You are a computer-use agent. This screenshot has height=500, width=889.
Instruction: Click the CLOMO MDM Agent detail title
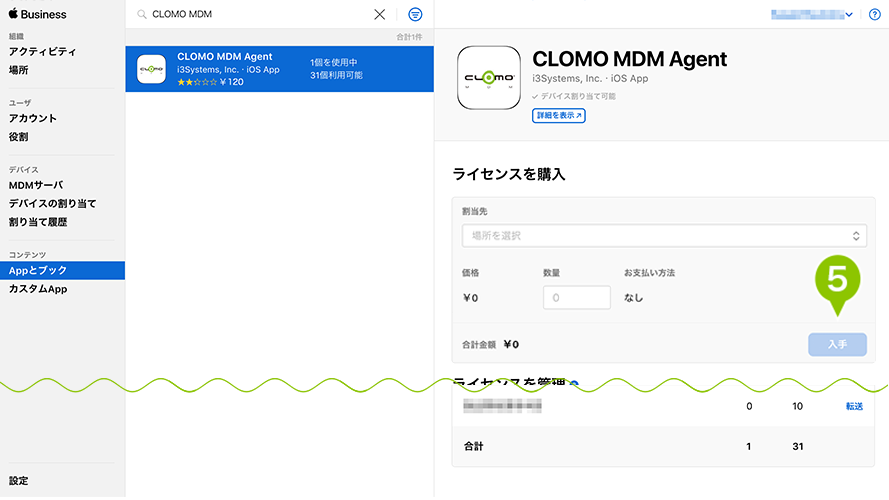[629, 59]
